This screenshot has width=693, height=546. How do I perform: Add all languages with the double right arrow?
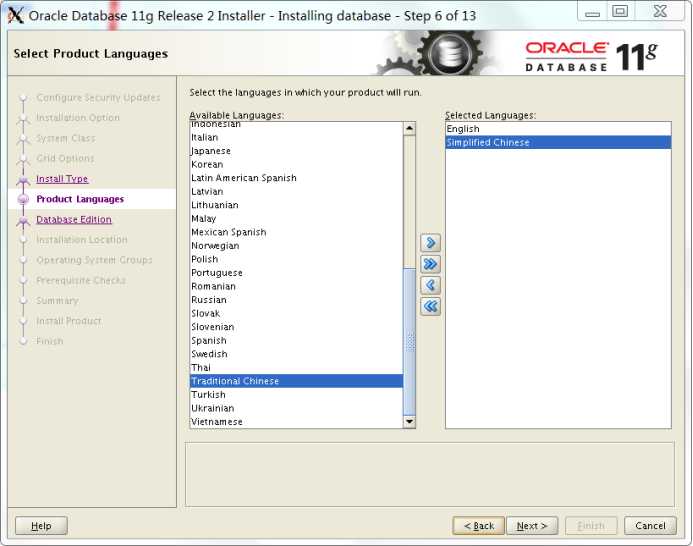click(x=430, y=264)
